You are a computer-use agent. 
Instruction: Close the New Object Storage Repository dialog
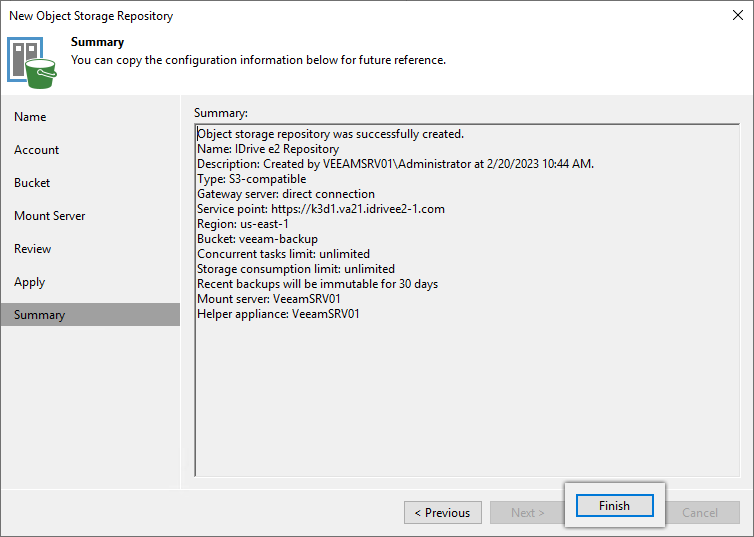pyautogui.click(x=738, y=15)
